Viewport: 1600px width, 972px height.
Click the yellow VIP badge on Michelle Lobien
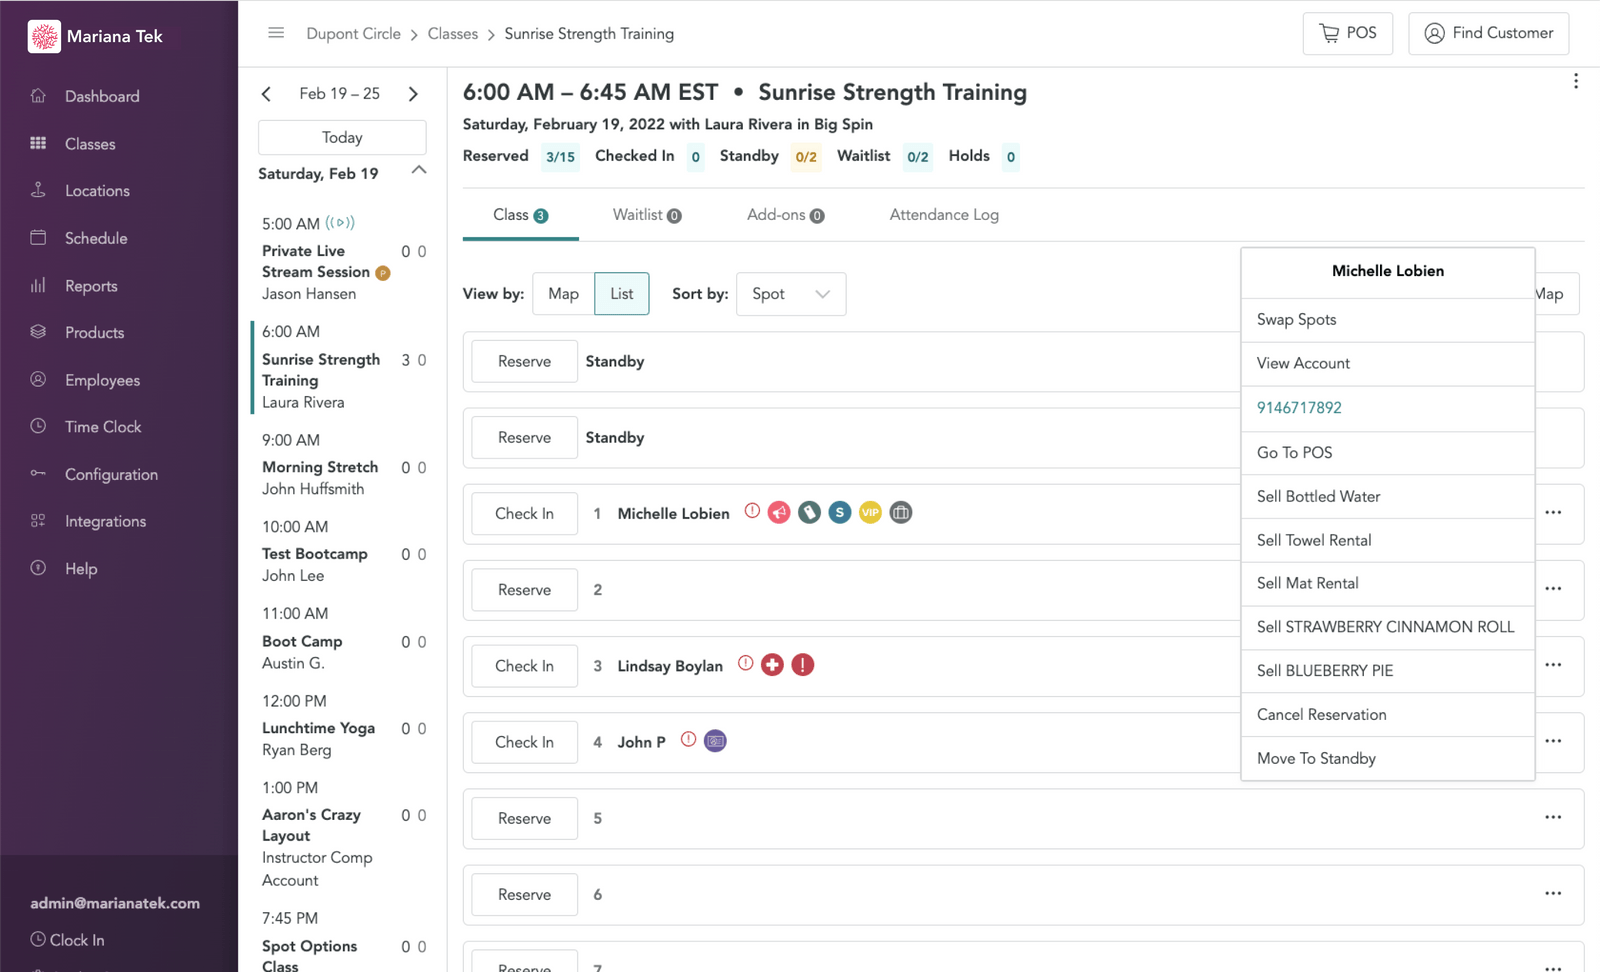(x=870, y=513)
